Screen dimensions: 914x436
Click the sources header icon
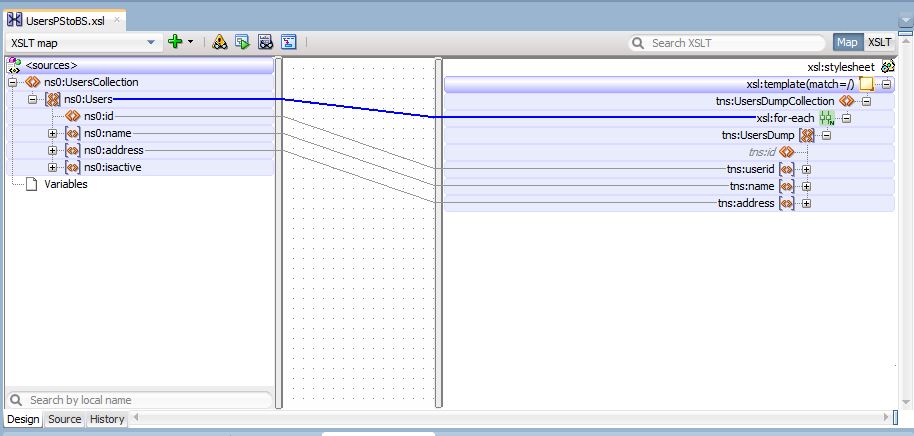[14, 65]
